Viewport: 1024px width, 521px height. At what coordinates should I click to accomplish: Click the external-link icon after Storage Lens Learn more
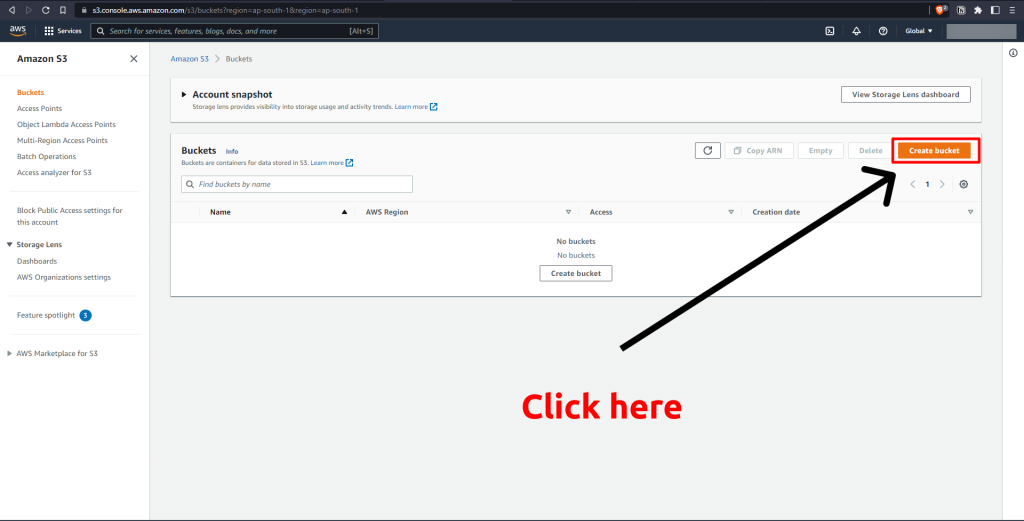coord(434,106)
